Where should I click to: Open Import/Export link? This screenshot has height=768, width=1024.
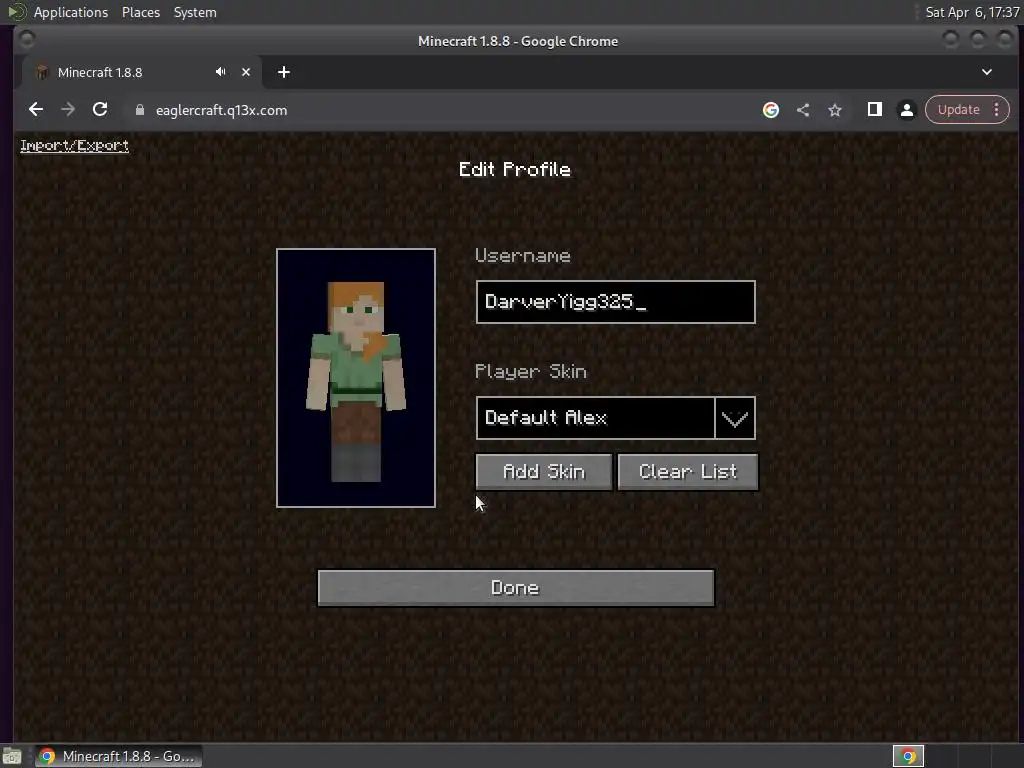[x=74, y=146]
